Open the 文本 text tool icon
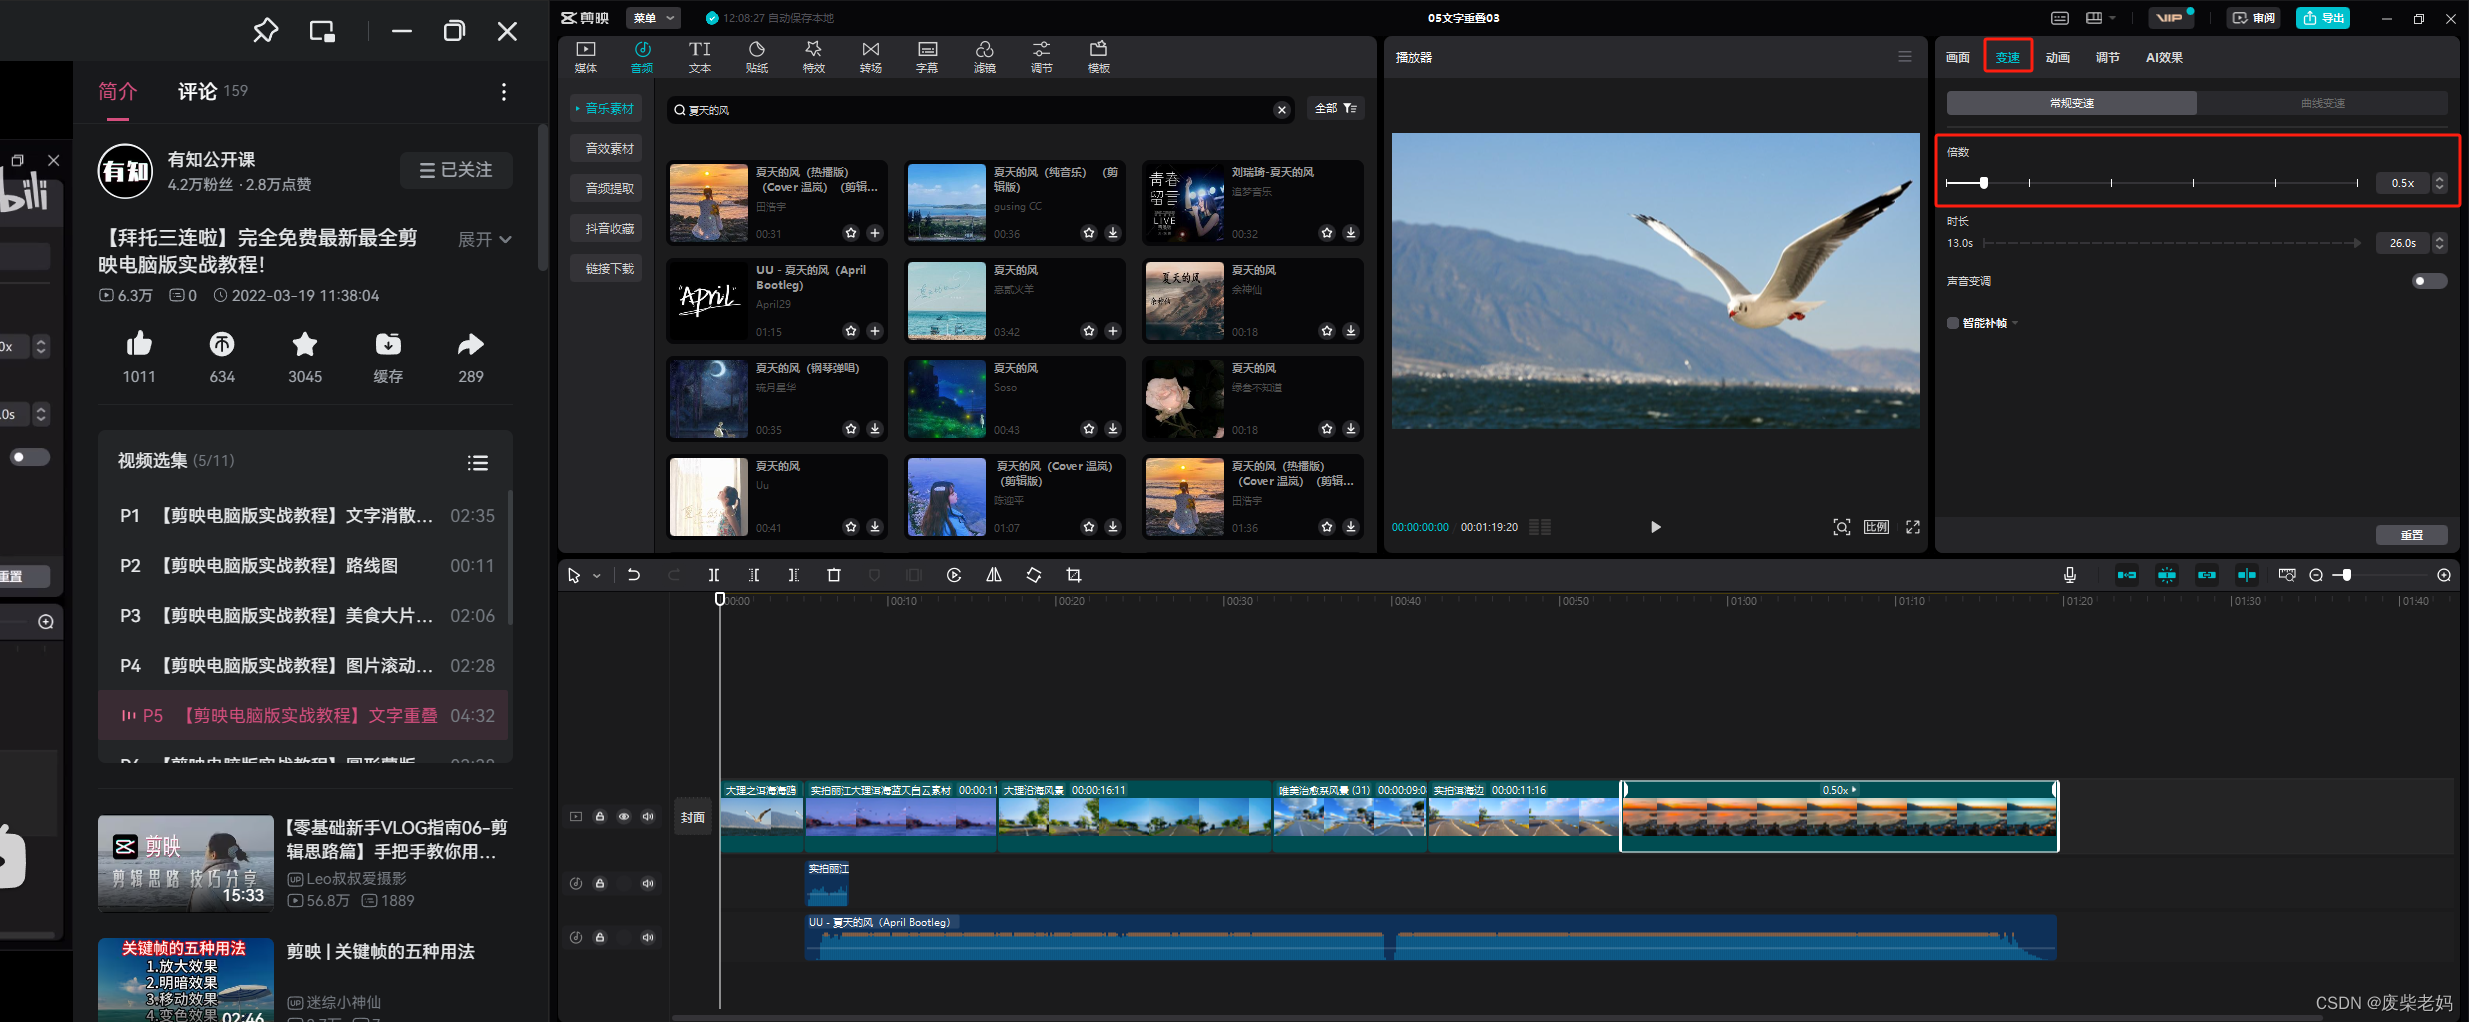The width and height of the screenshot is (2469, 1022). click(700, 57)
